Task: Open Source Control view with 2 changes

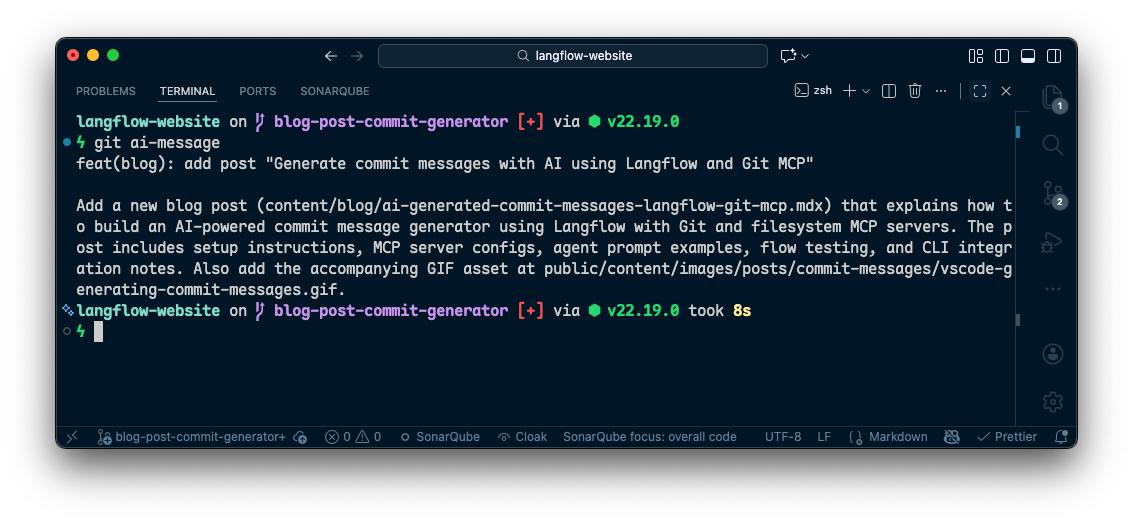Action: pyautogui.click(x=1052, y=193)
